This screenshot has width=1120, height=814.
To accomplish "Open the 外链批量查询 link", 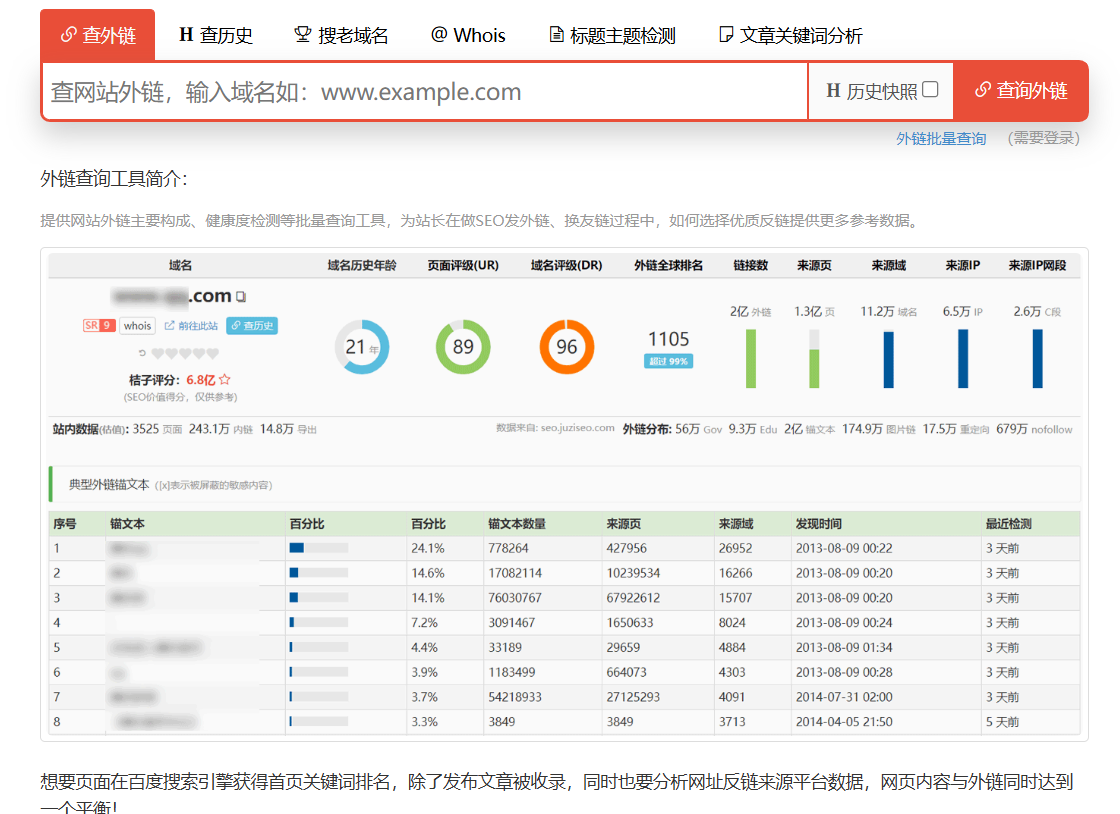I will click(x=941, y=138).
